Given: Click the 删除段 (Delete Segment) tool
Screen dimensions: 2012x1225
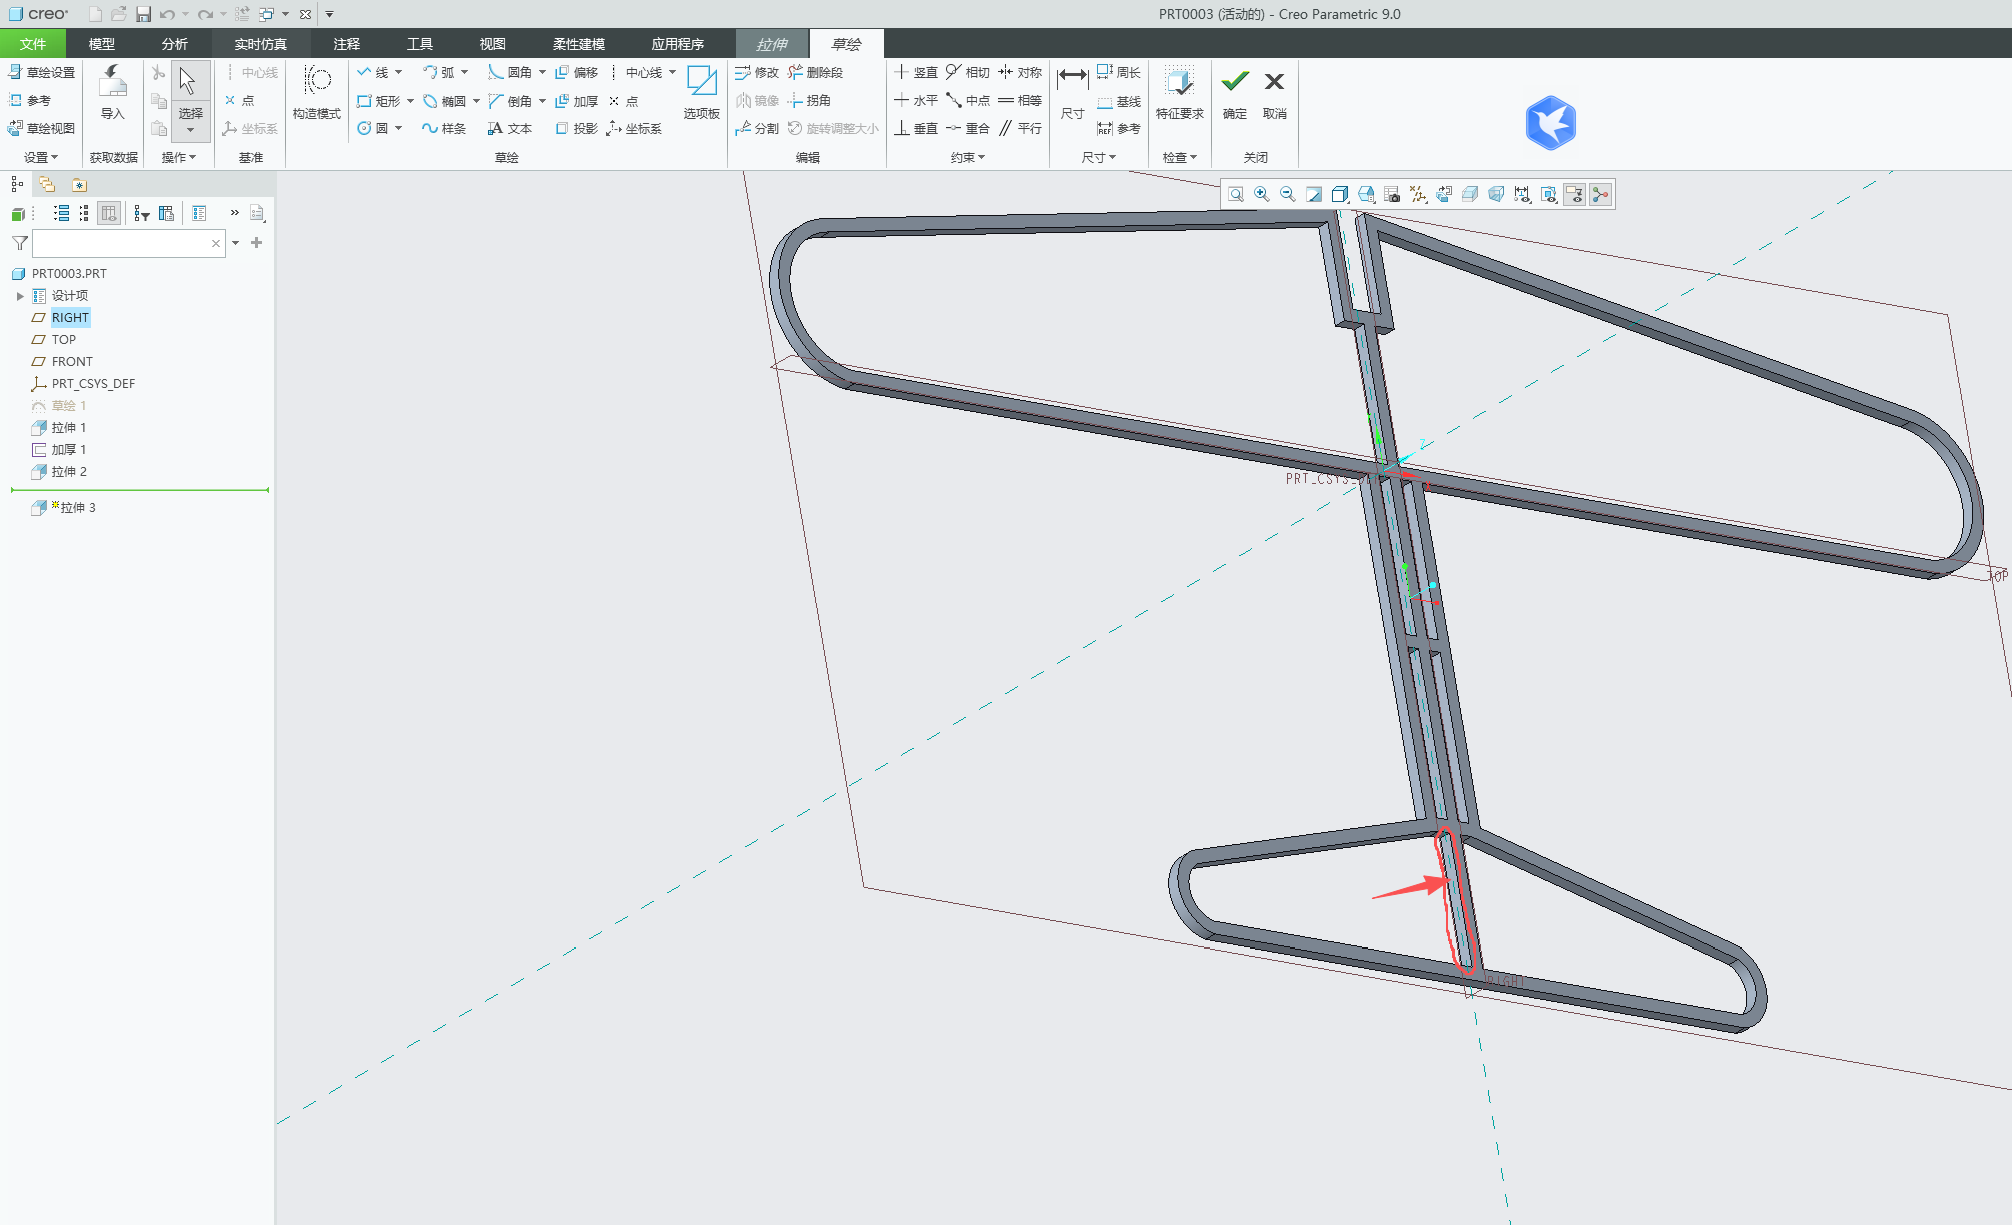Looking at the screenshot, I should [x=815, y=73].
